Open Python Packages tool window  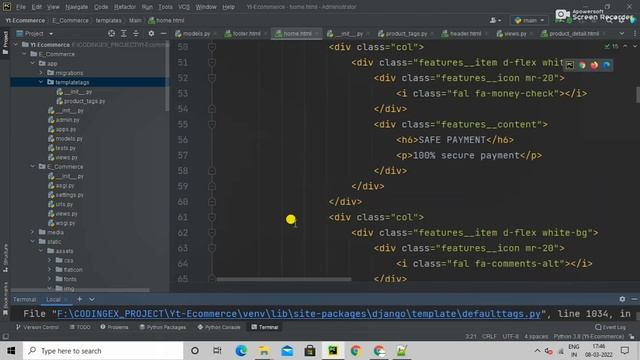162,327
